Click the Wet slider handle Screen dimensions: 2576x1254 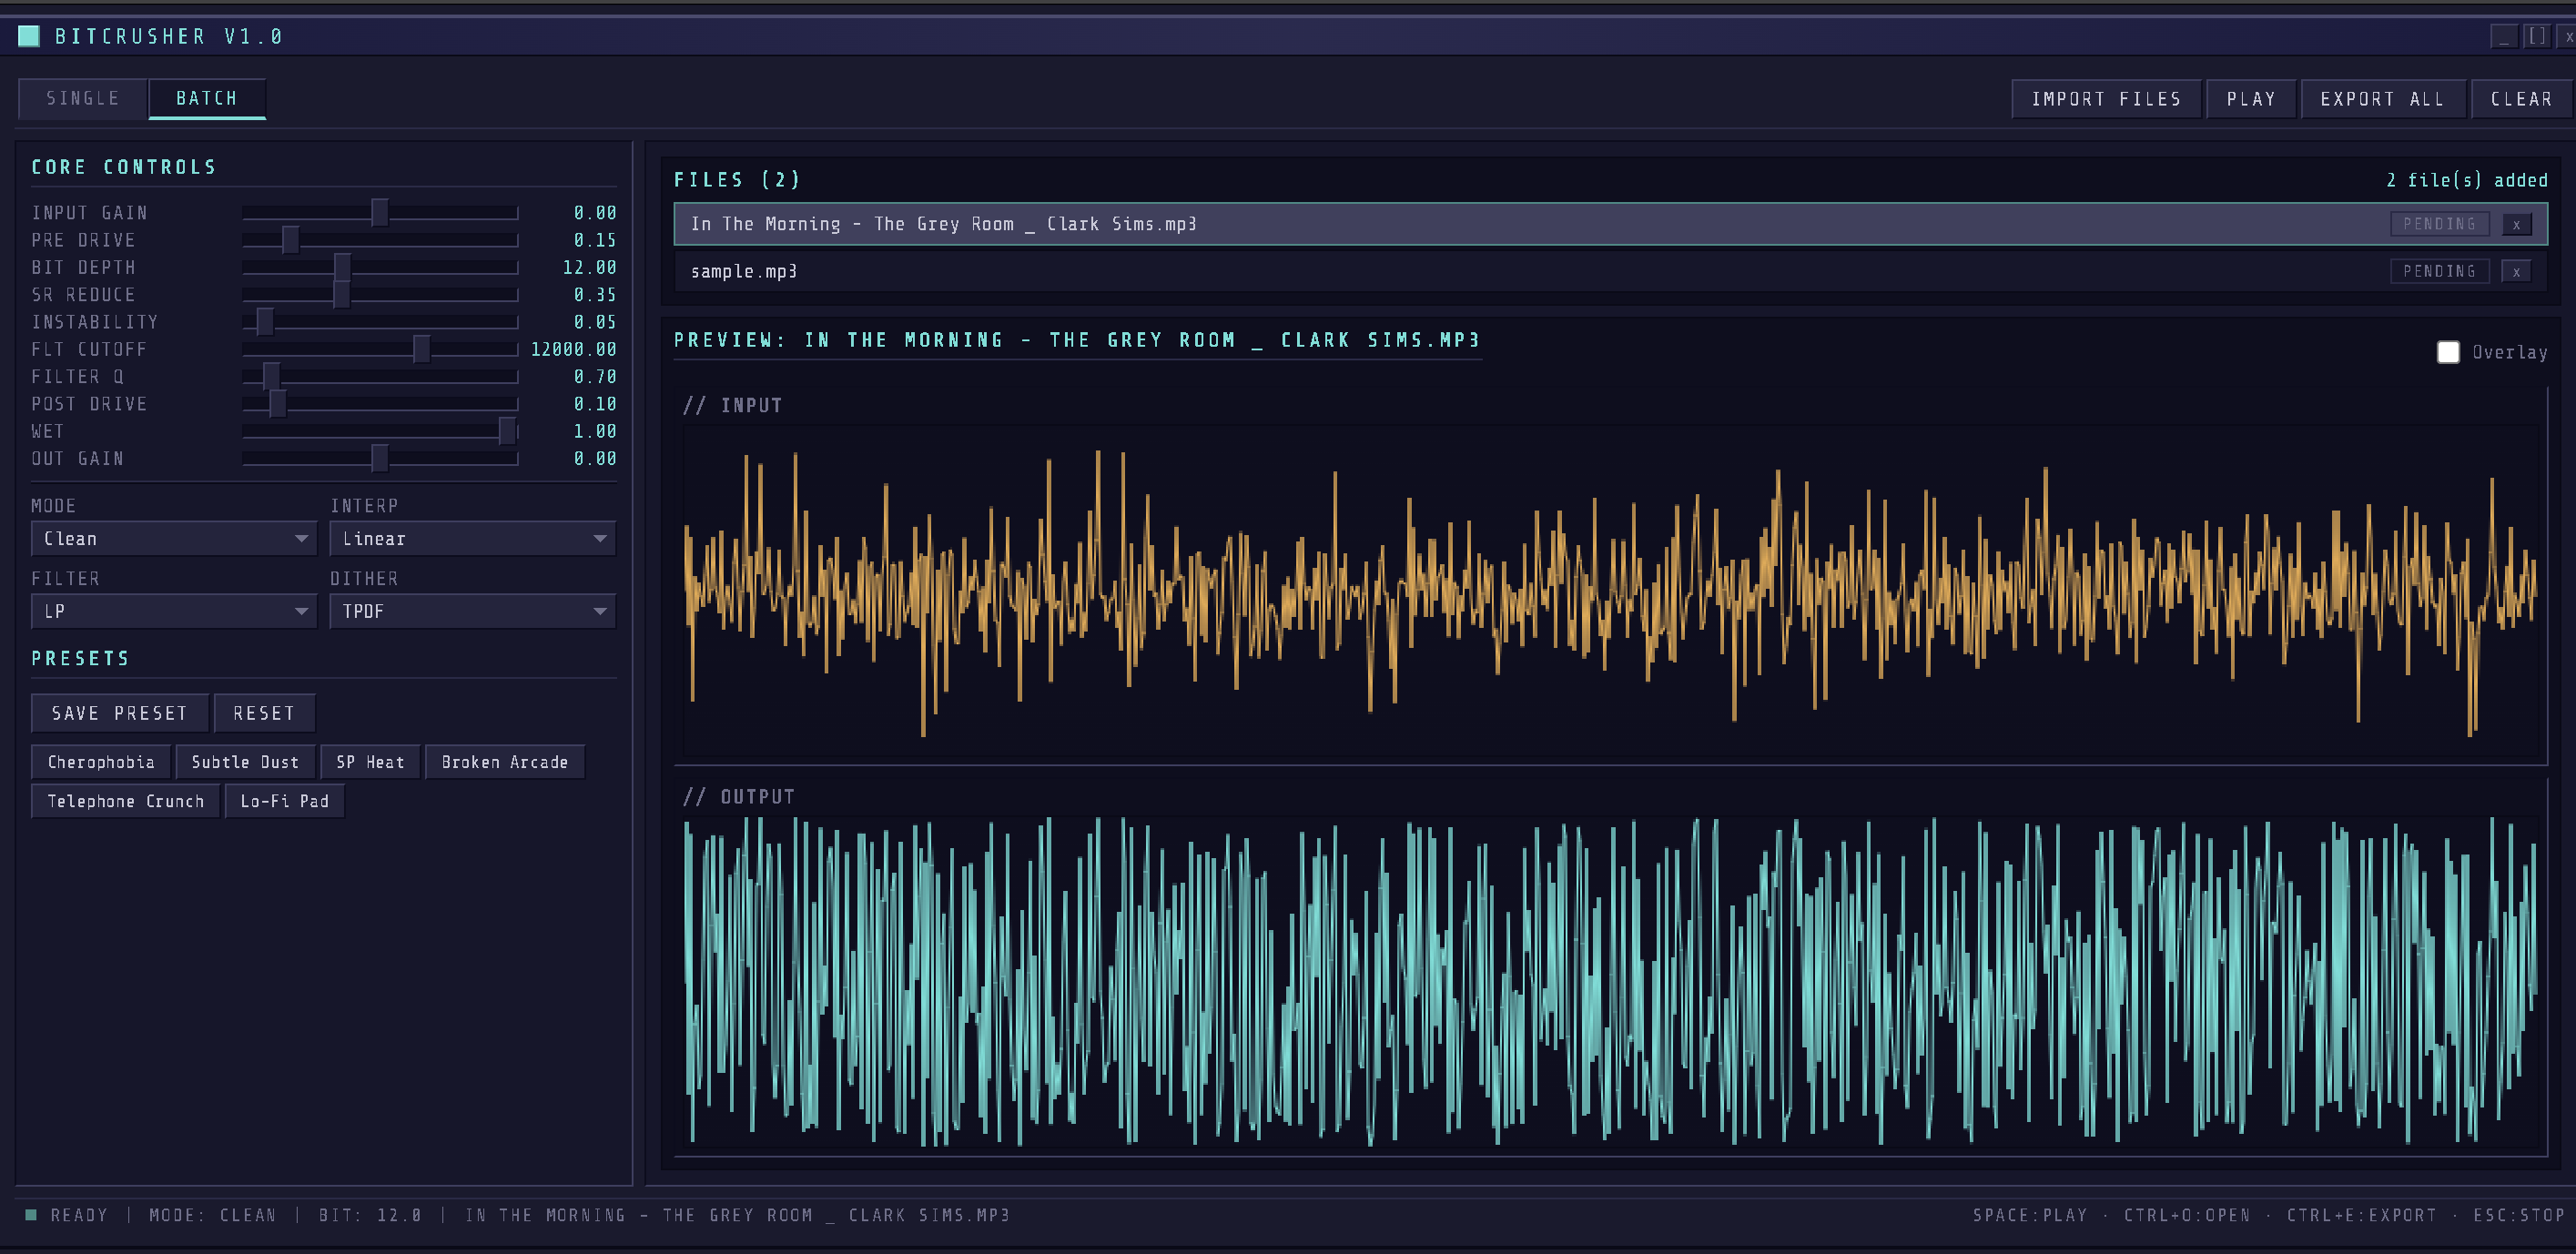pos(507,431)
